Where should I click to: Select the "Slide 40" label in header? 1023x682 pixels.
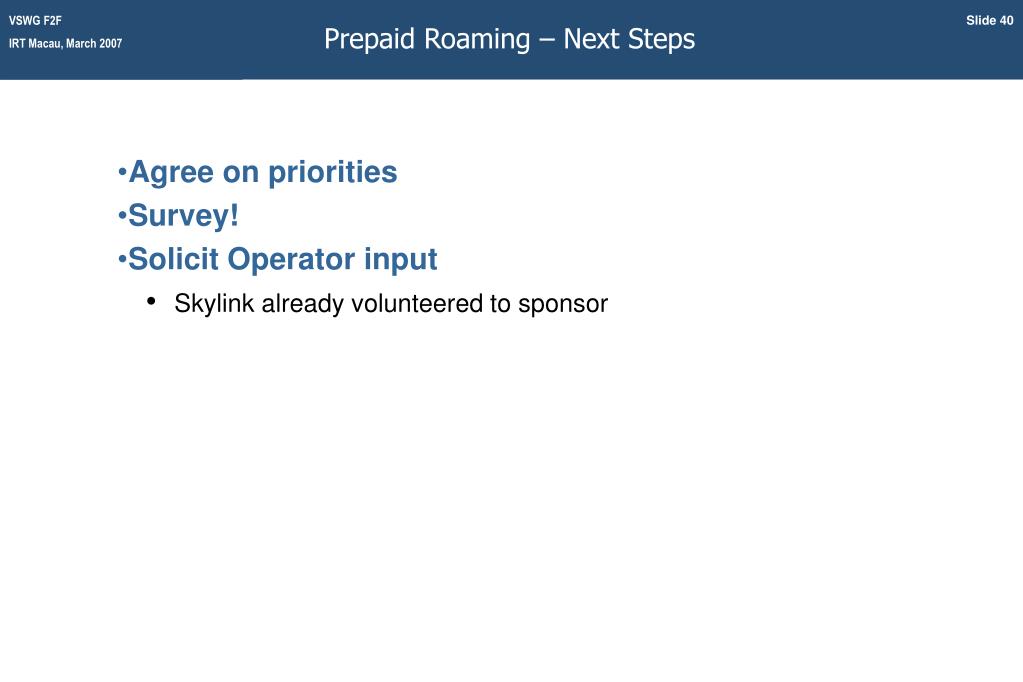click(989, 20)
